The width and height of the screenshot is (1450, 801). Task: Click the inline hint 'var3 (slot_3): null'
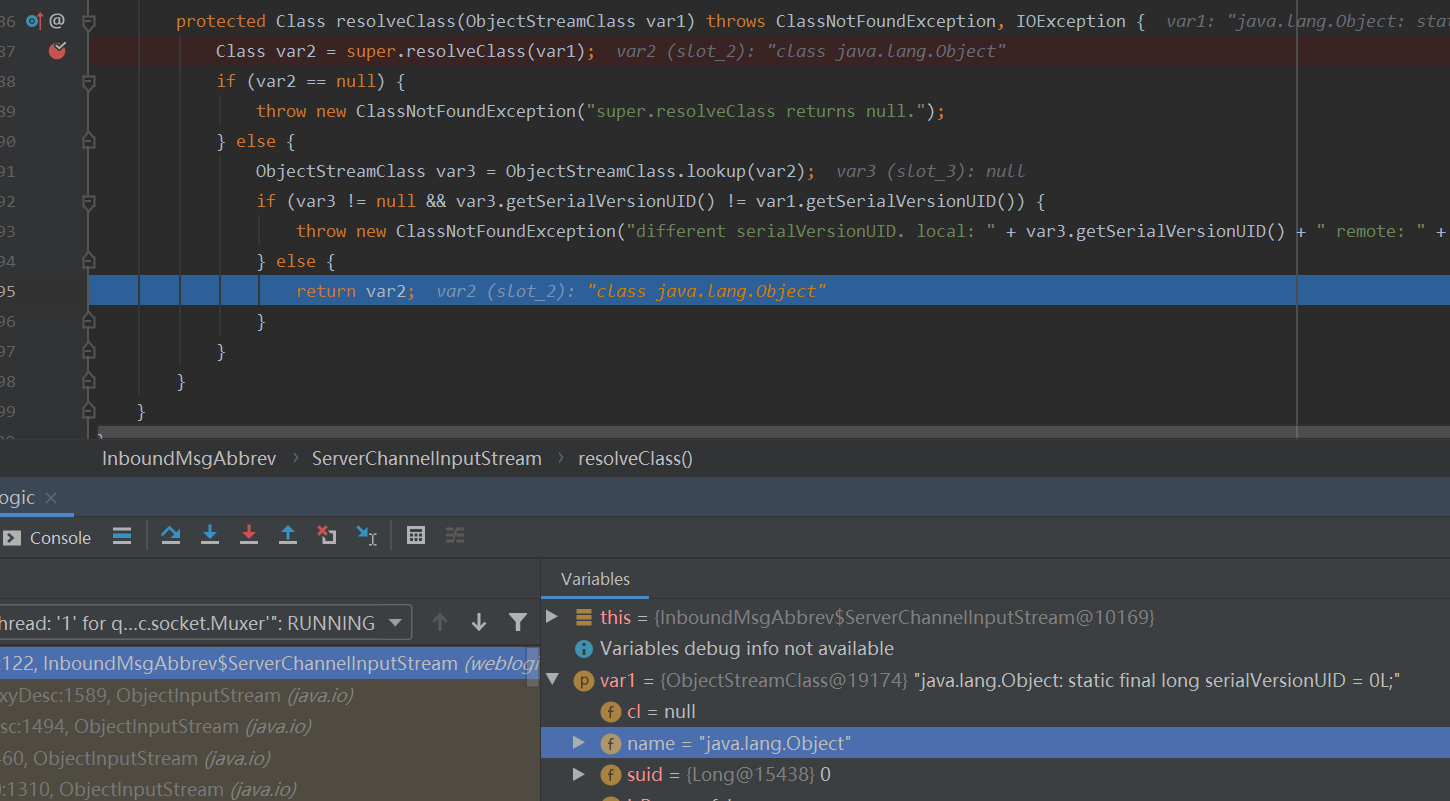(x=931, y=171)
